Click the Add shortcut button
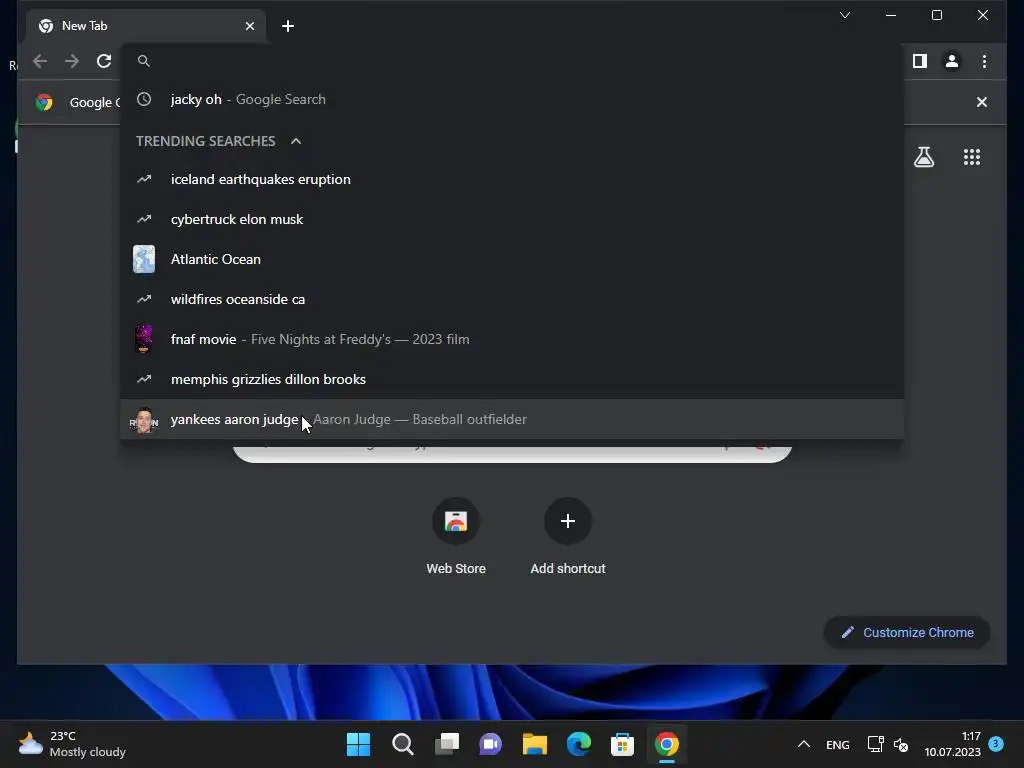The width and height of the screenshot is (1024, 768). [568, 537]
